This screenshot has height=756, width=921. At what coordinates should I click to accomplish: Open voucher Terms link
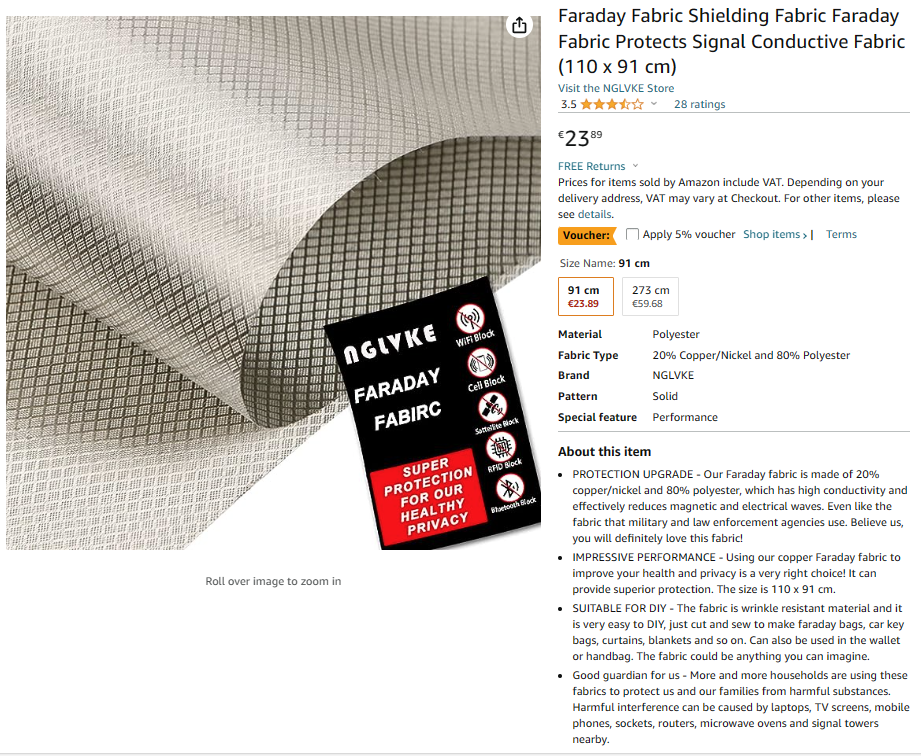point(841,234)
